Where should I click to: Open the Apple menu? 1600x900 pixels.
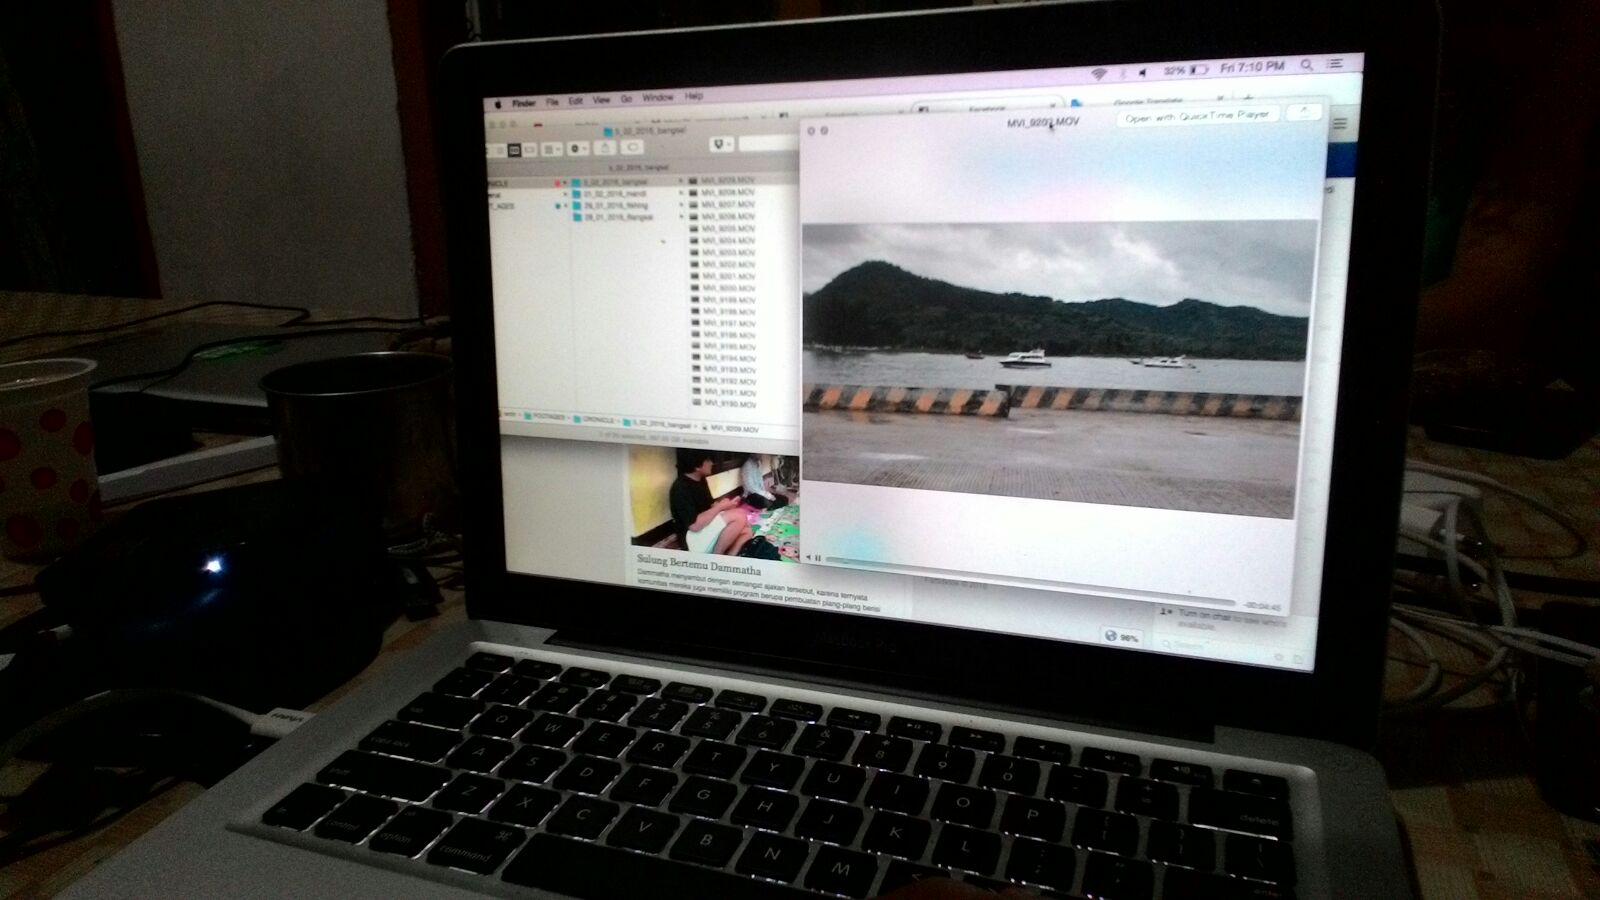pyautogui.click(x=498, y=104)
